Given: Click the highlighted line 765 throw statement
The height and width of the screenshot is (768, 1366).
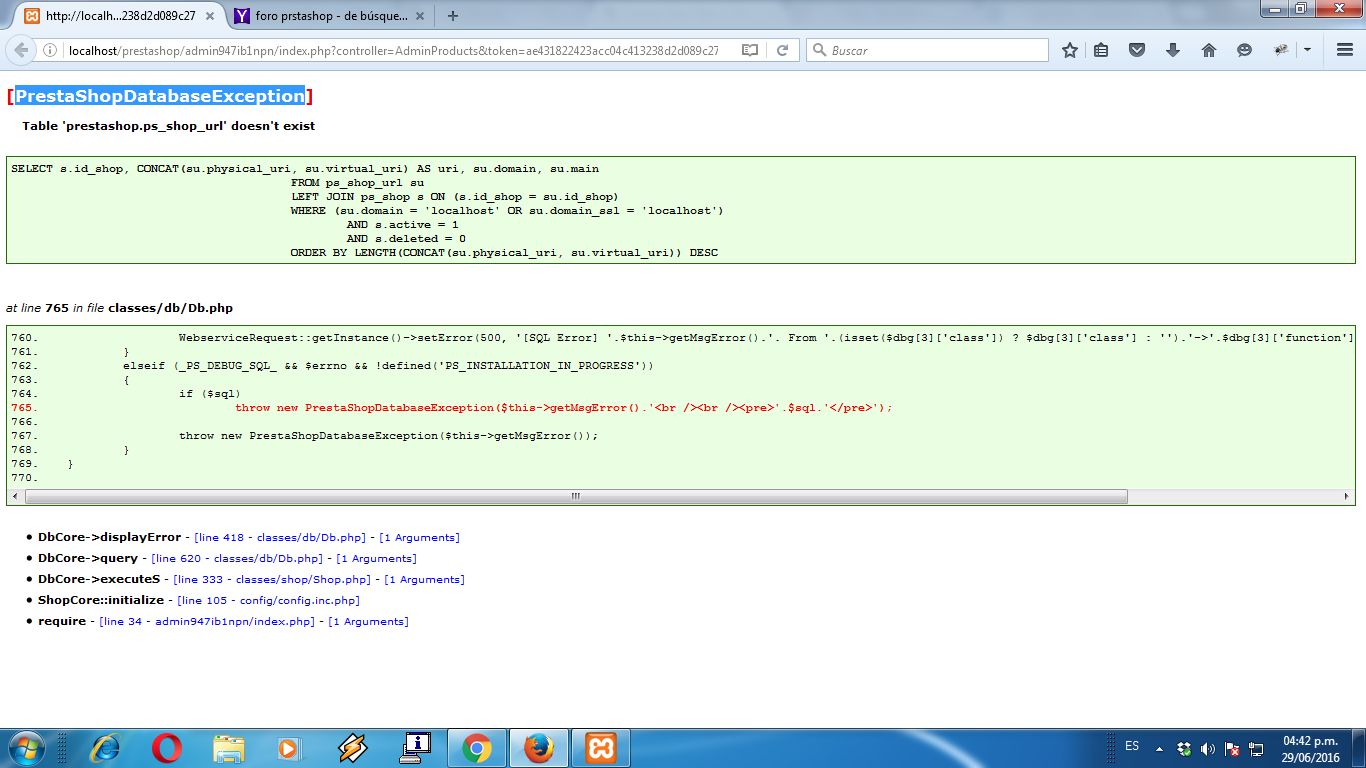Looking at the screenshot, I should (563, 408).
